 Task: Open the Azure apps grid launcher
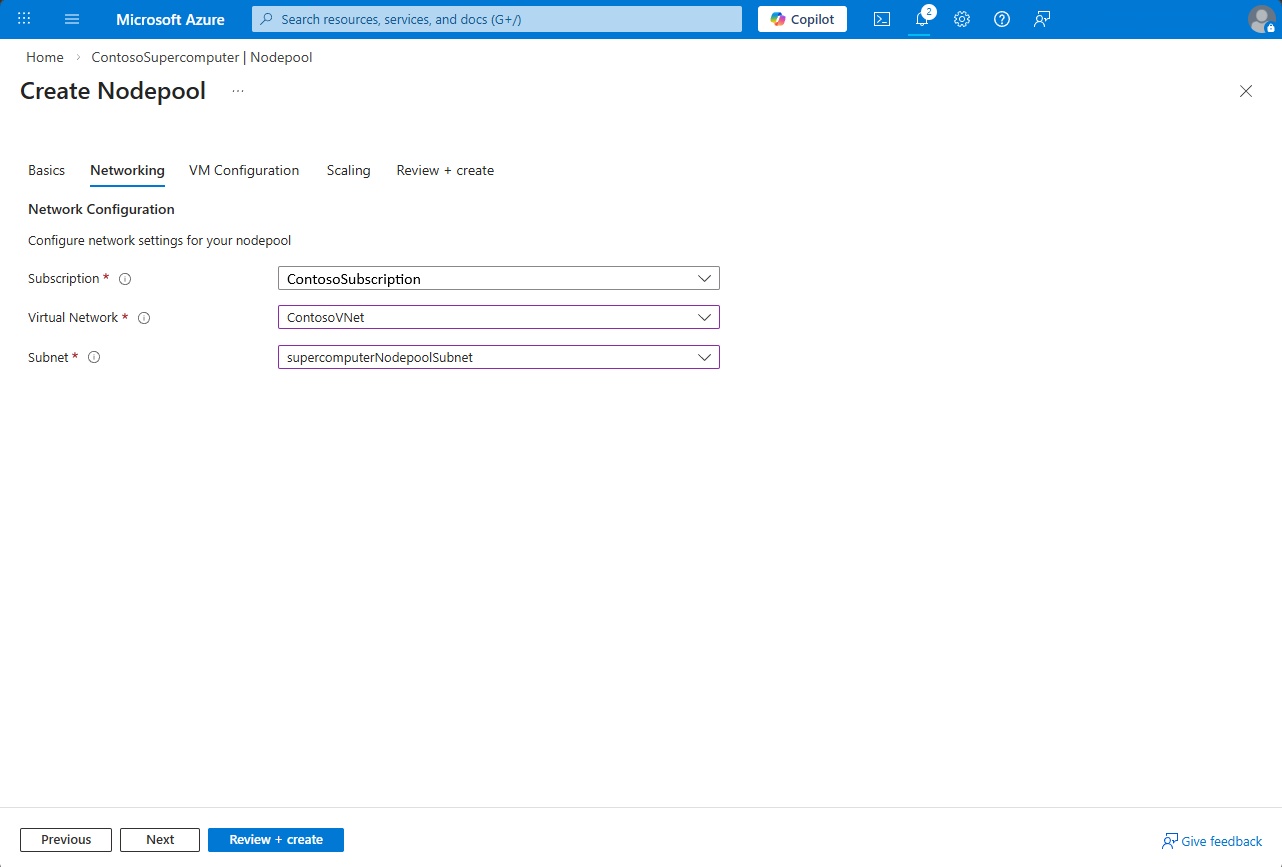tap(24, 19)
